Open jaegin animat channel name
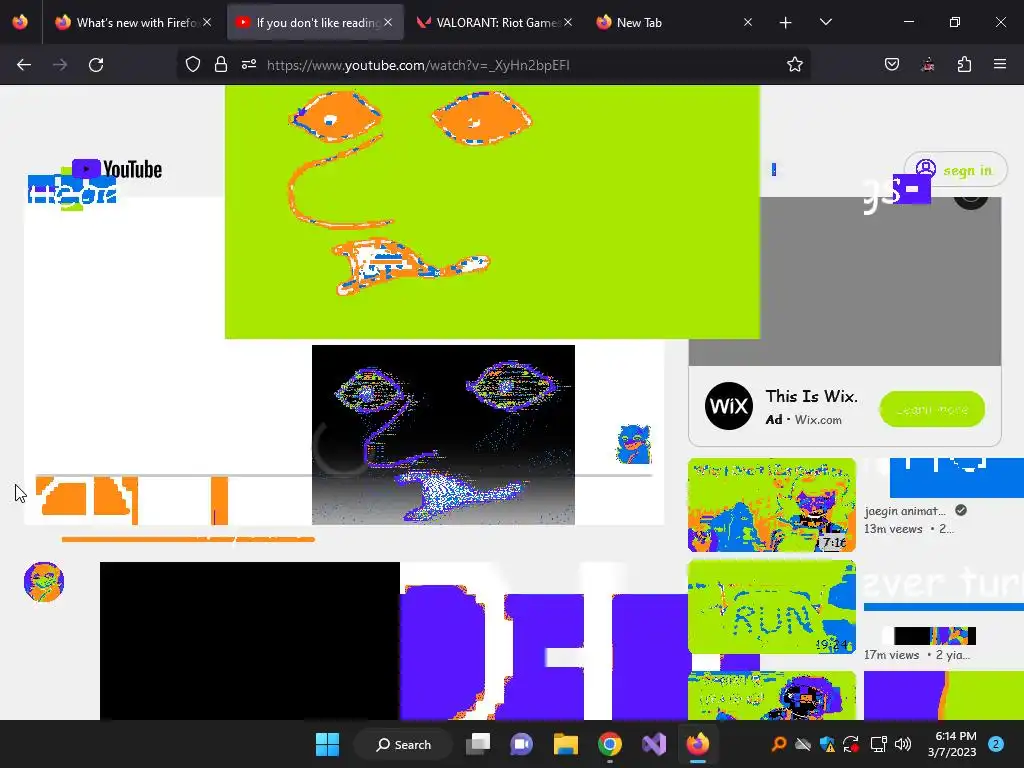The image size is (1024, 768). click(904, 511)
